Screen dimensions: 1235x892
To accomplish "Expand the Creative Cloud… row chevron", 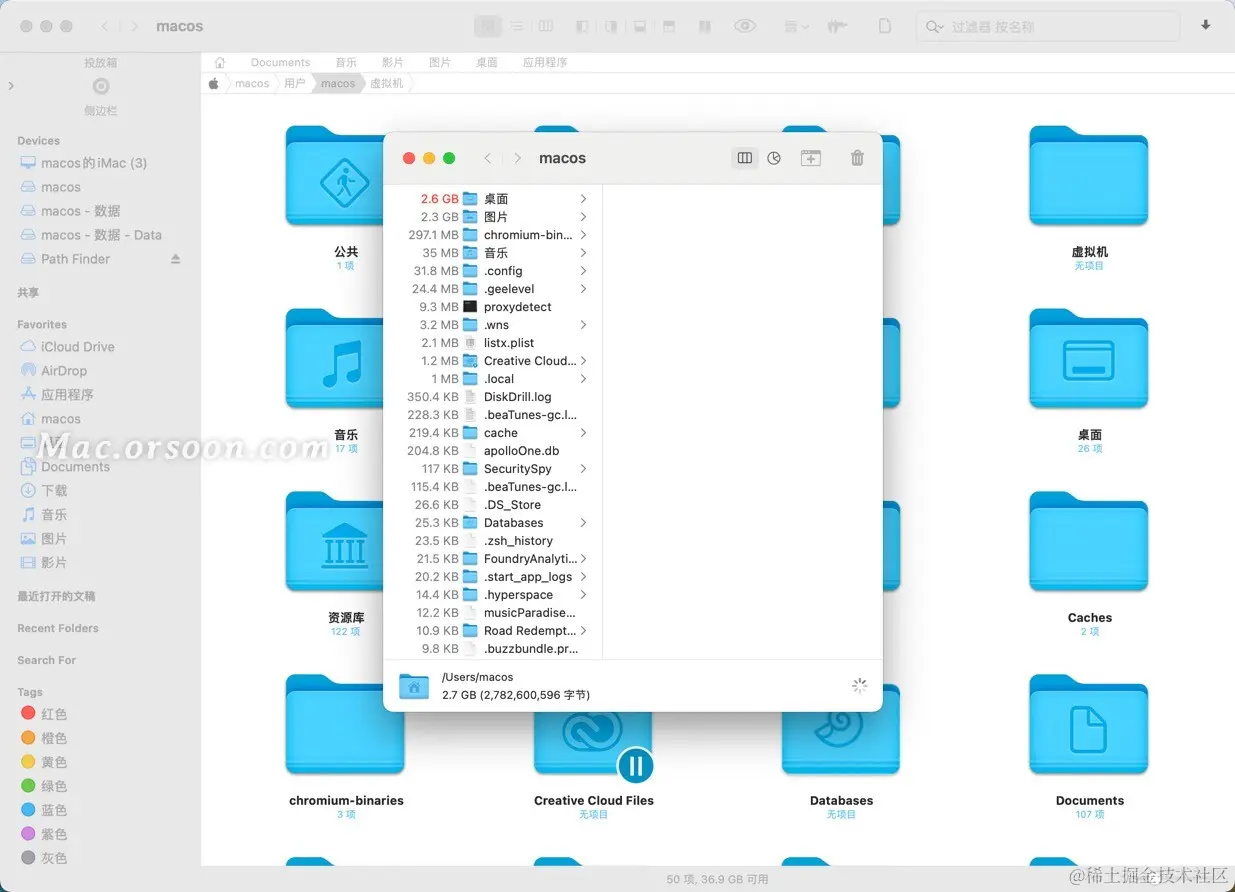I will [583, 361].
